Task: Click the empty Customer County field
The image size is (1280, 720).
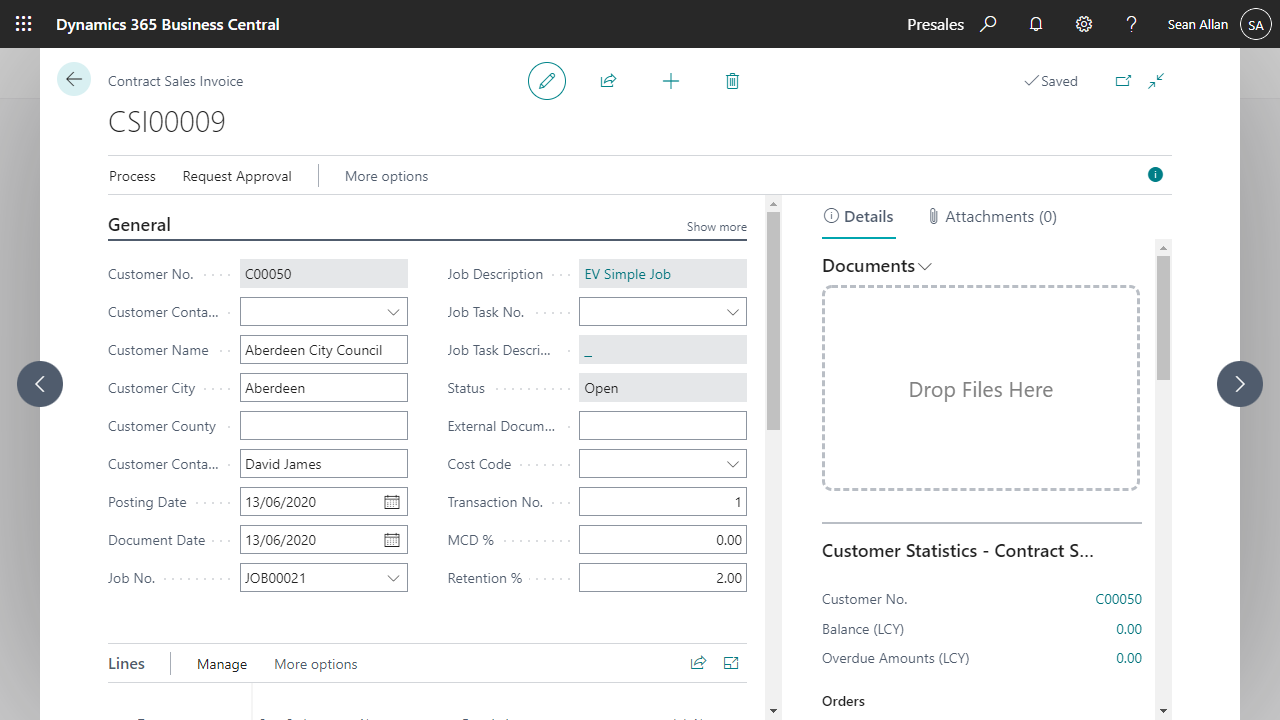Action: [324, 426]
